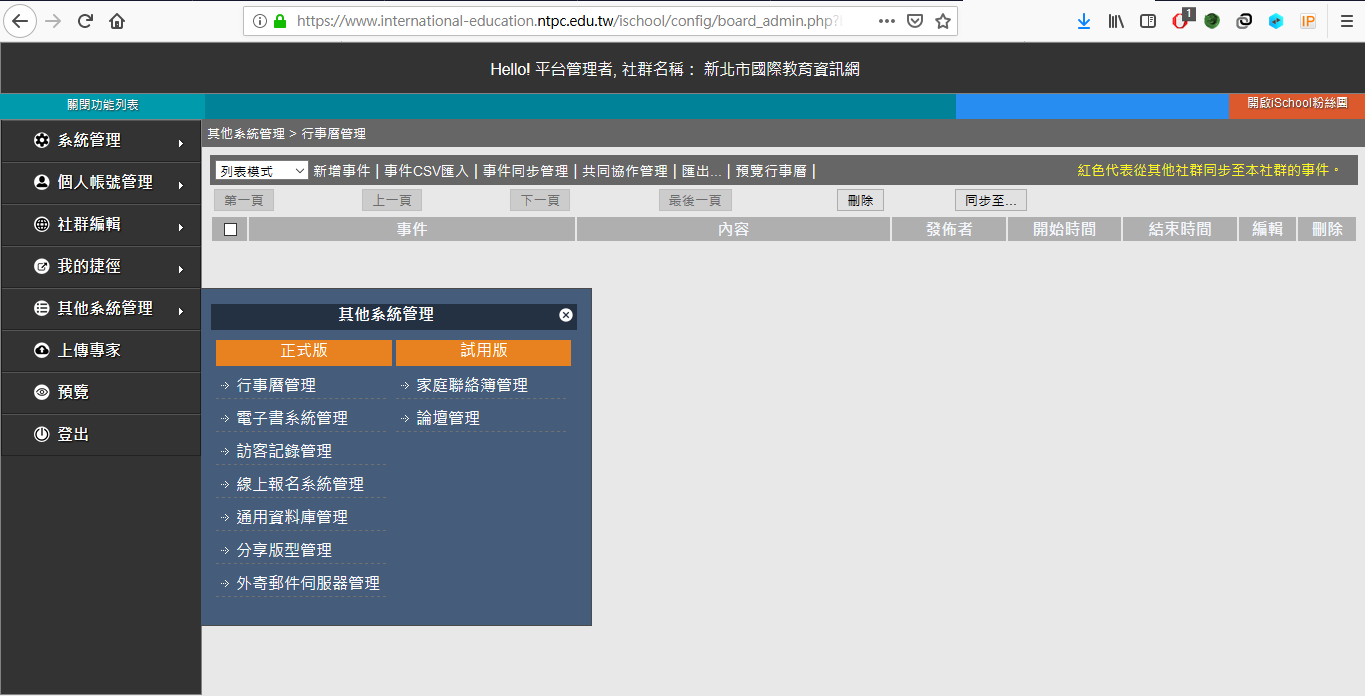Open the browser home page icon

[117, 21]
